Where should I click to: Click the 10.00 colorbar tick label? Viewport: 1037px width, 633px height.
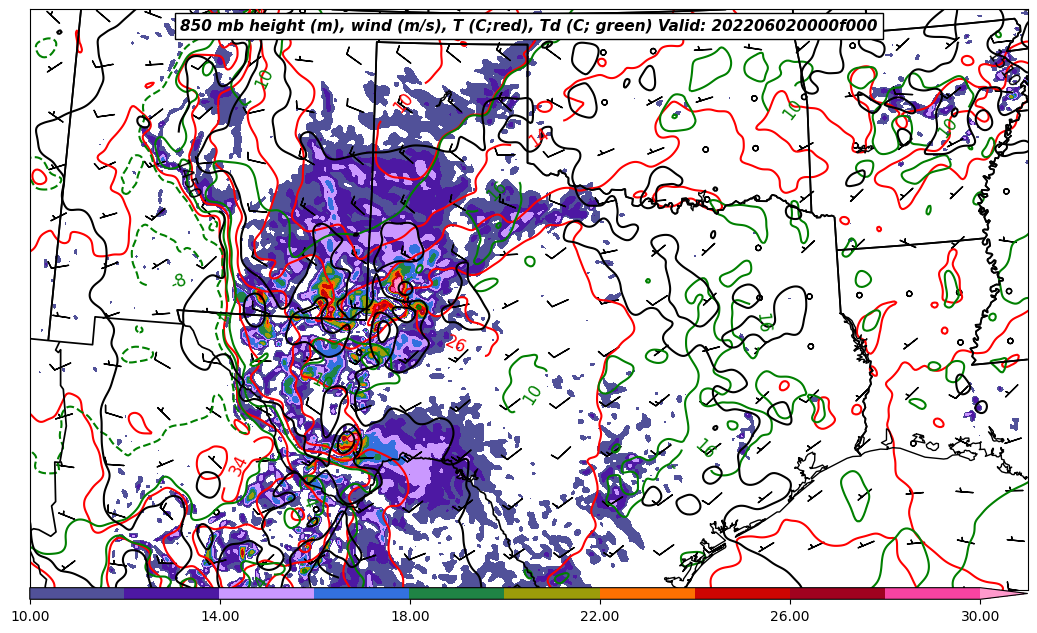coord(30,616)
